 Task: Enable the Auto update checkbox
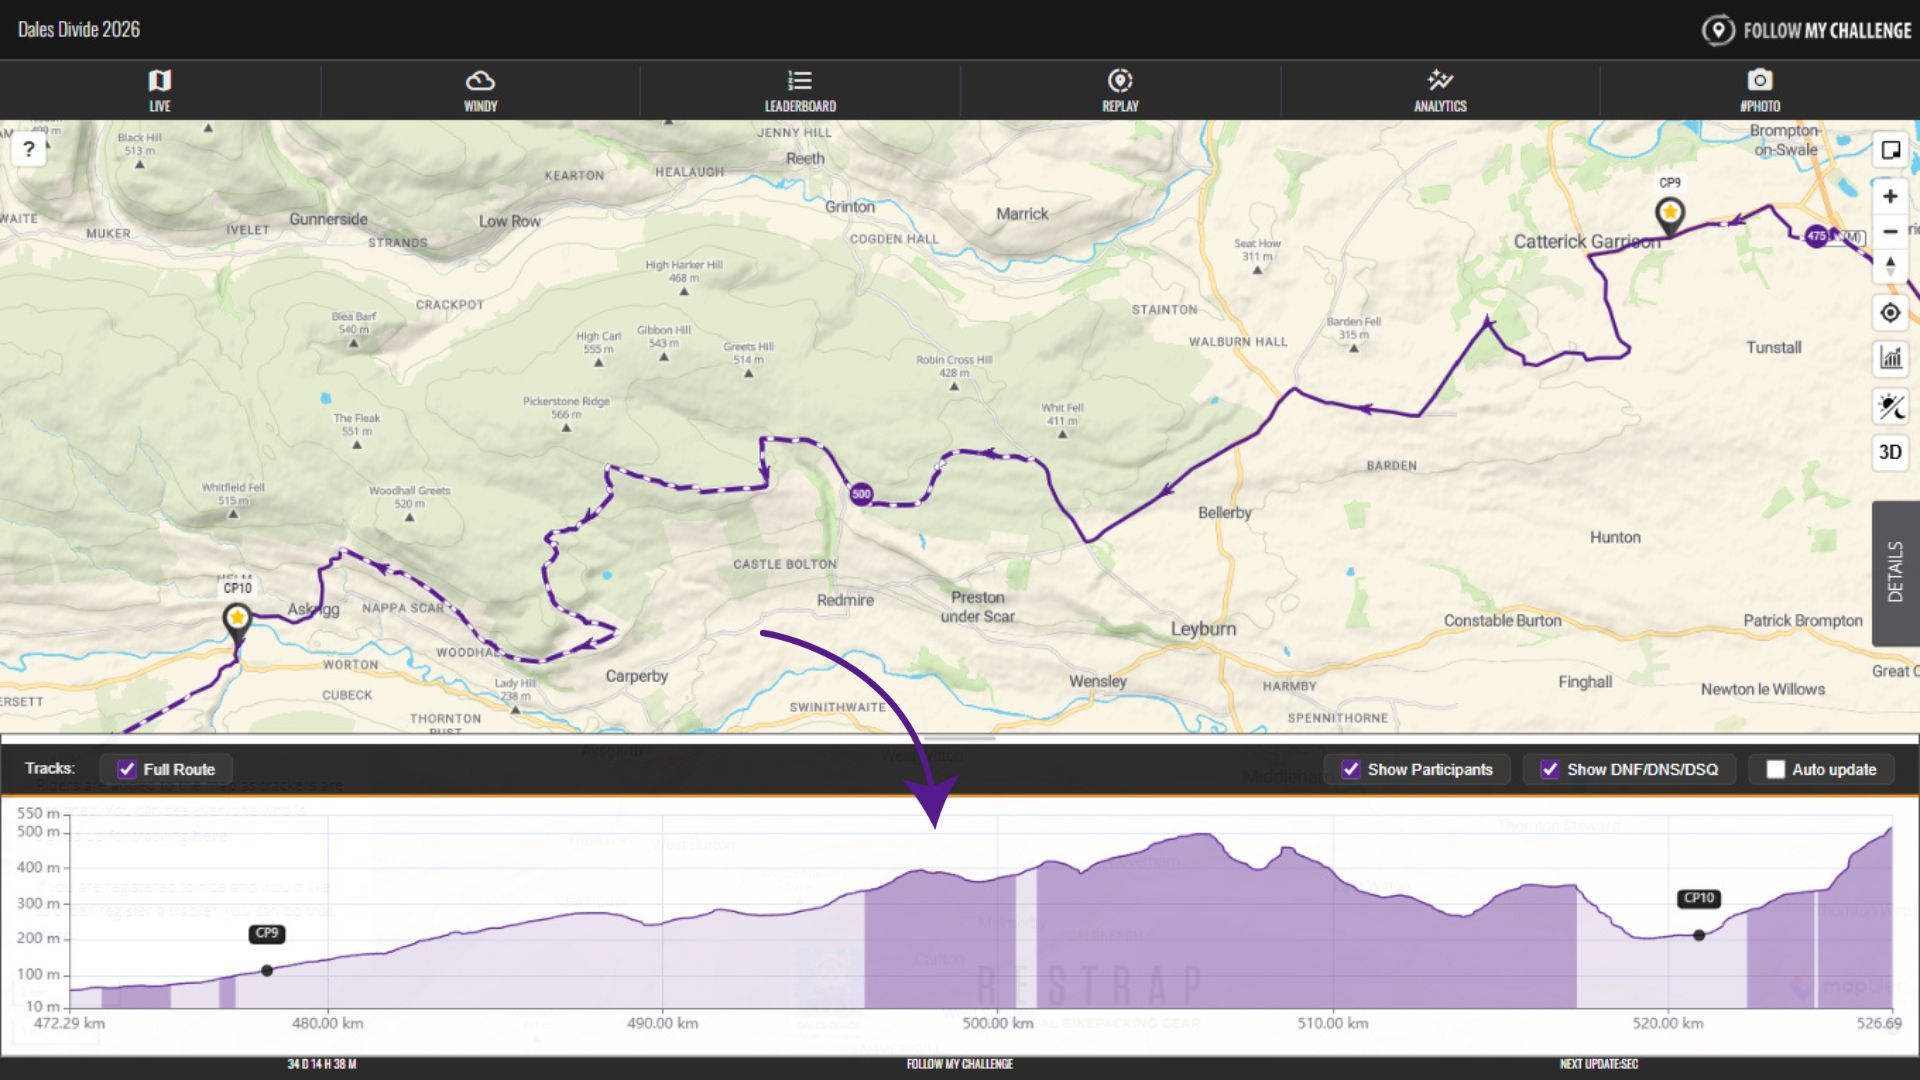[1775, 769]
